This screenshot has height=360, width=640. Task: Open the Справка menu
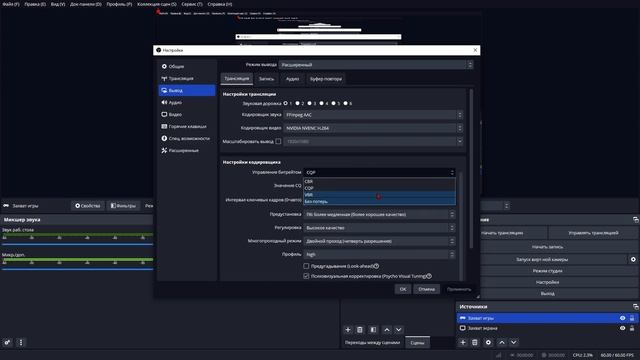coord(220,4)
